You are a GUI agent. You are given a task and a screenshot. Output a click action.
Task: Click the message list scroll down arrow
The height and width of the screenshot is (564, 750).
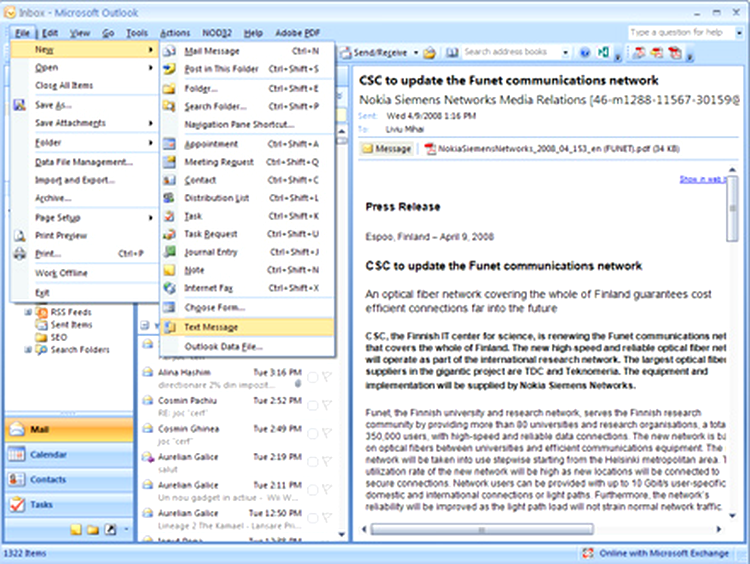pos(342,534)
